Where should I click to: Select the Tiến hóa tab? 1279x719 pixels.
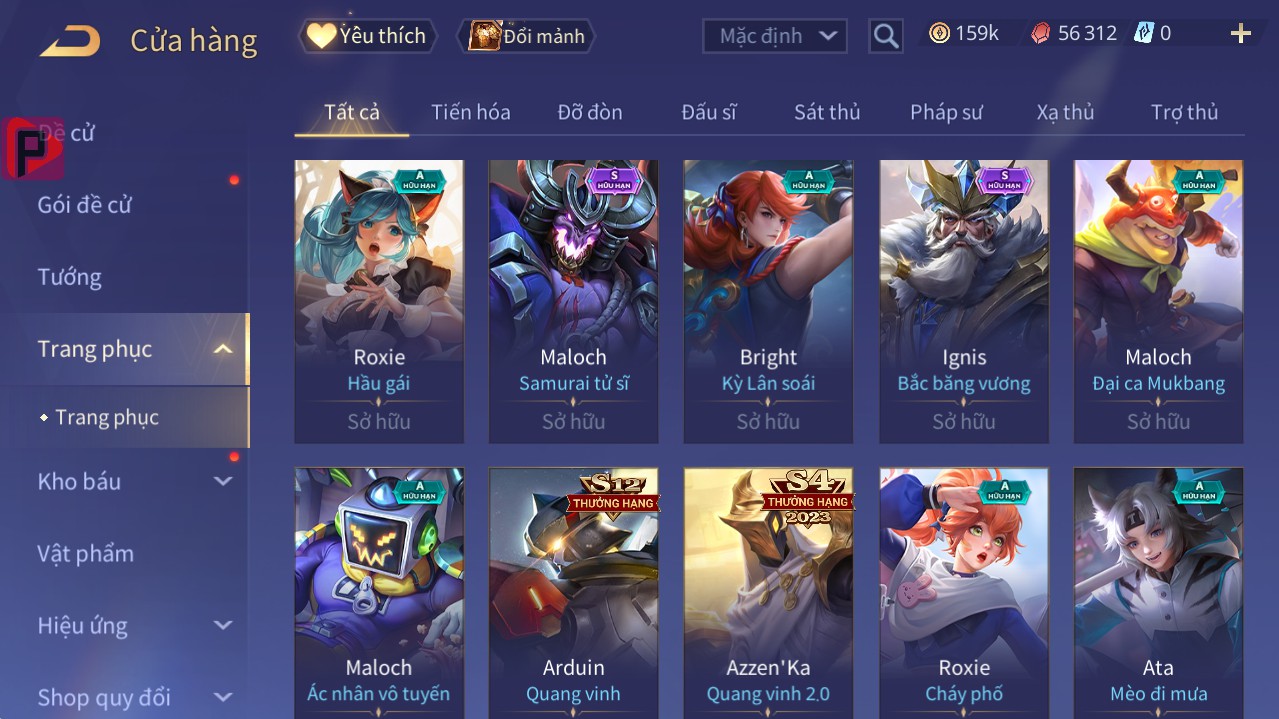[471, 112]
